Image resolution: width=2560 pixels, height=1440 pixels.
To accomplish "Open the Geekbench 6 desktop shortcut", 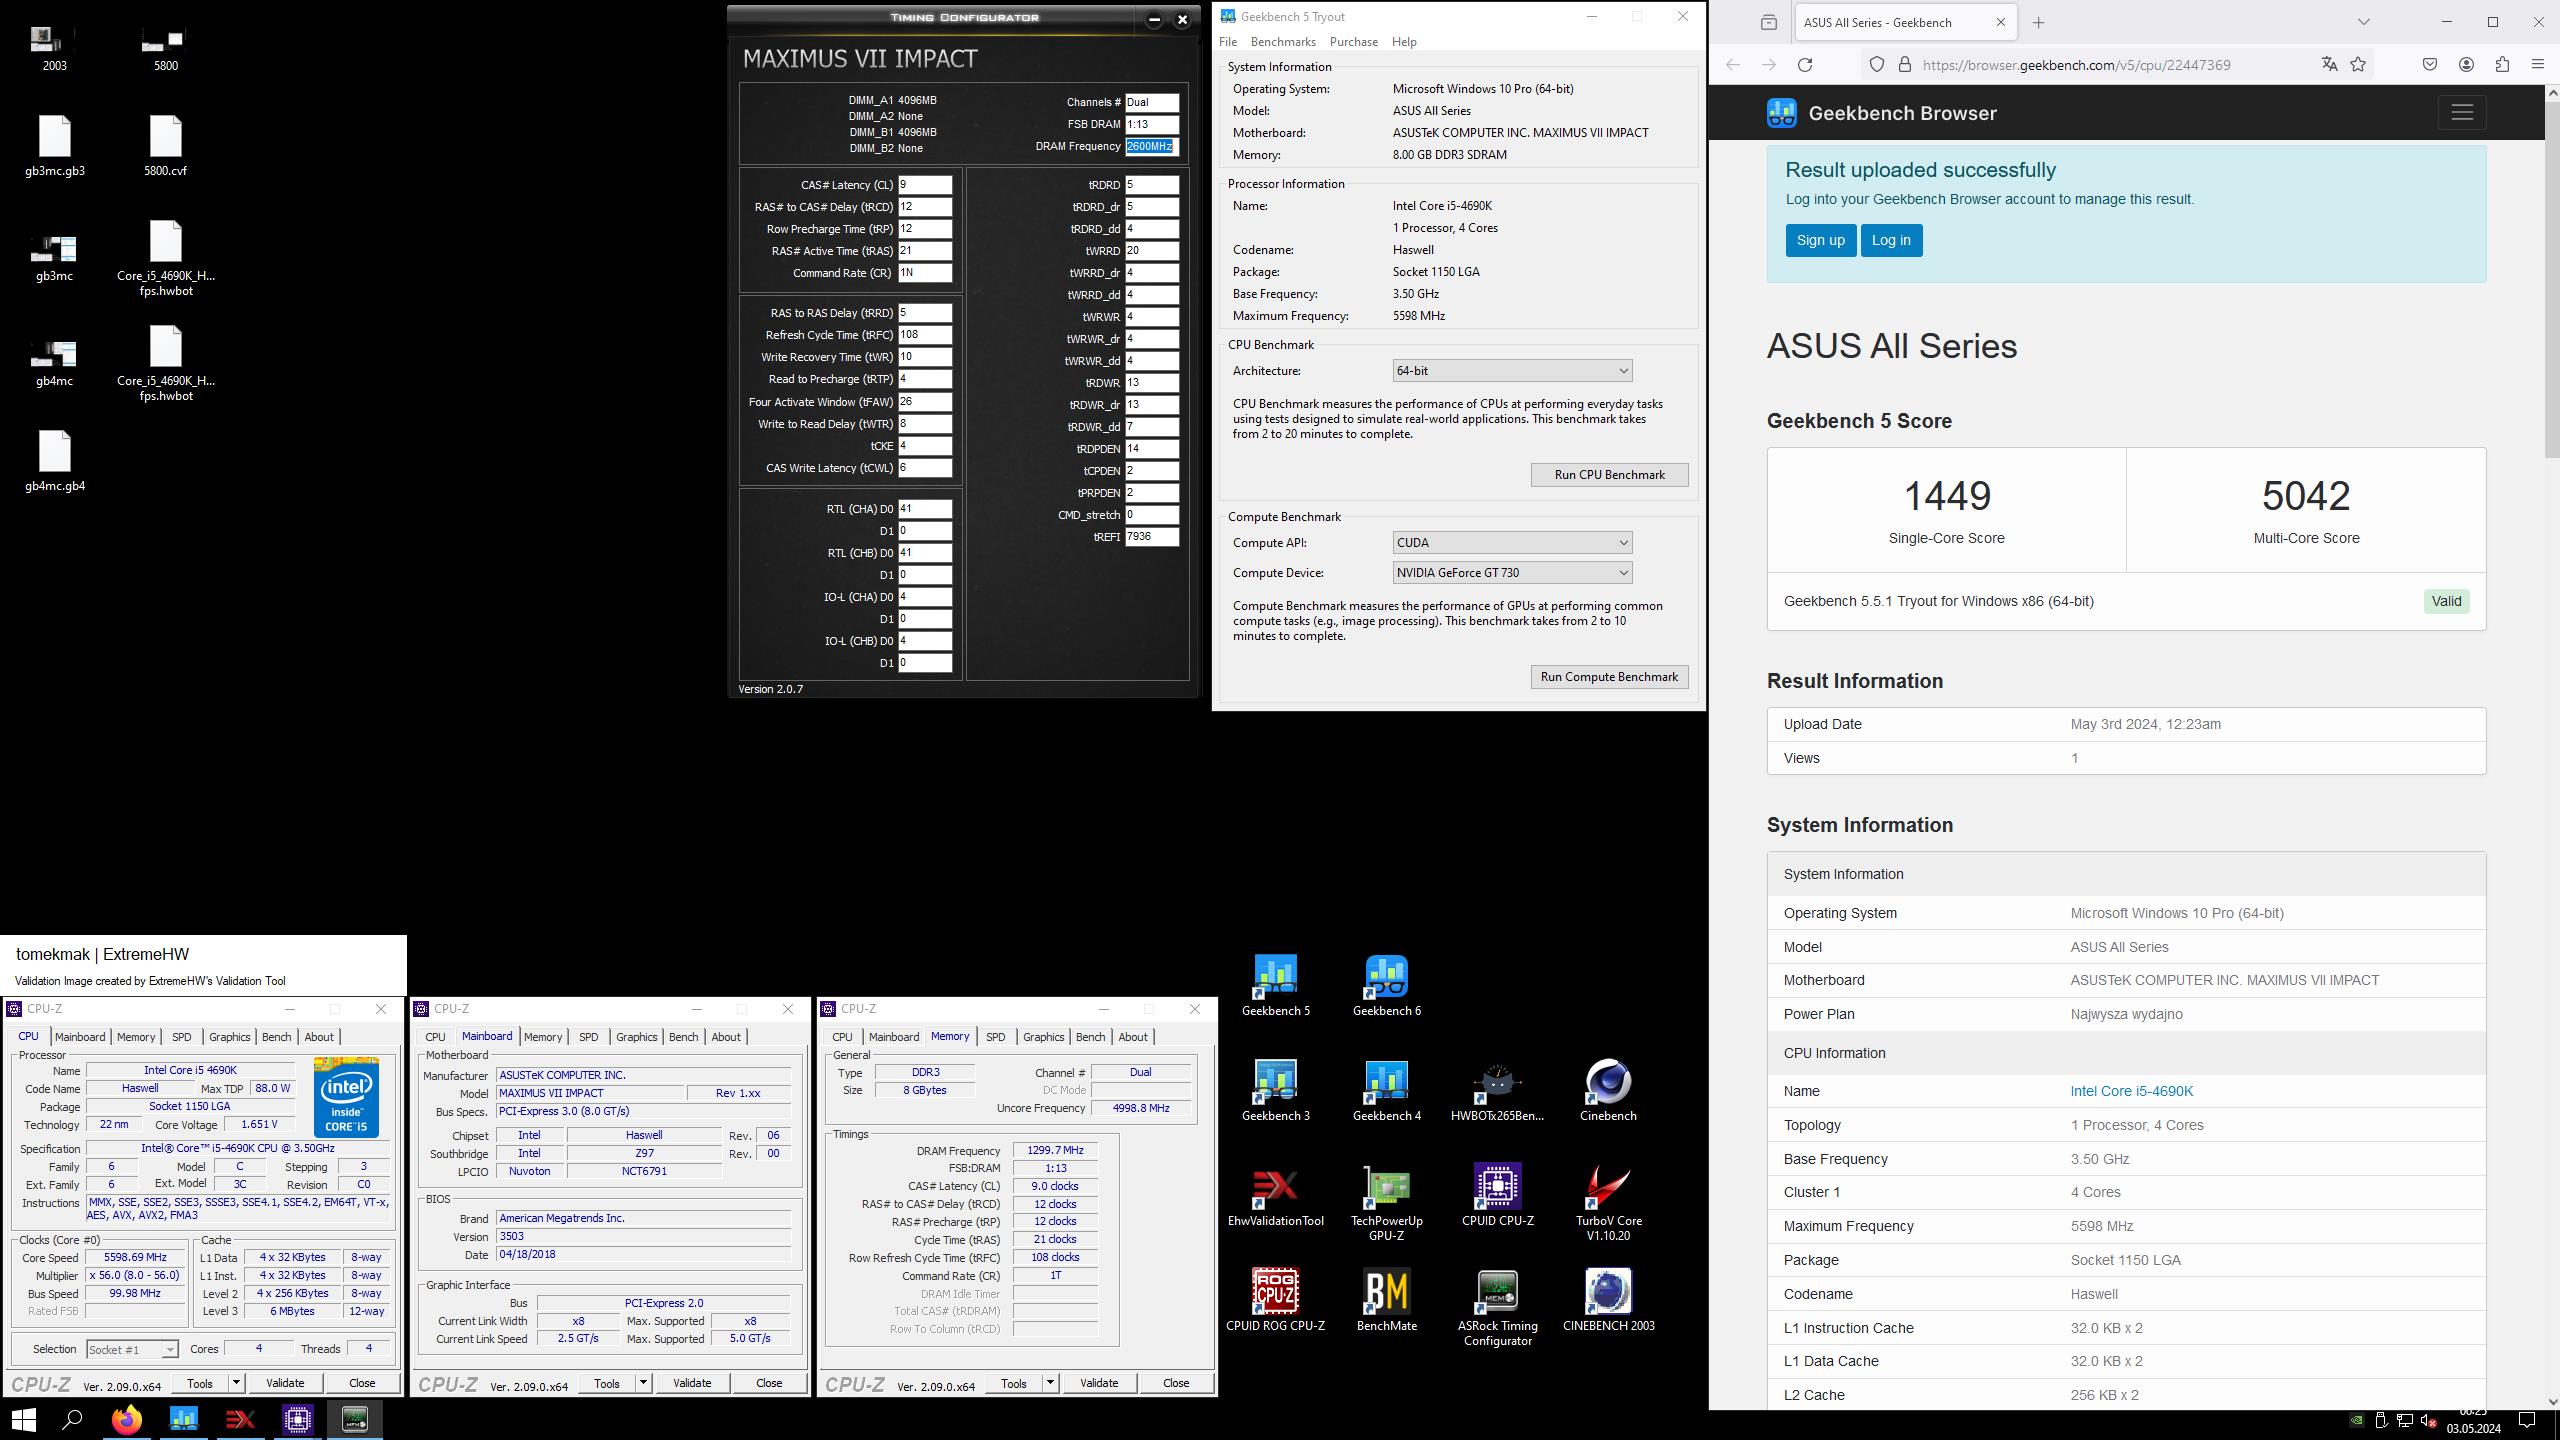I will [x=1386, y=986].
